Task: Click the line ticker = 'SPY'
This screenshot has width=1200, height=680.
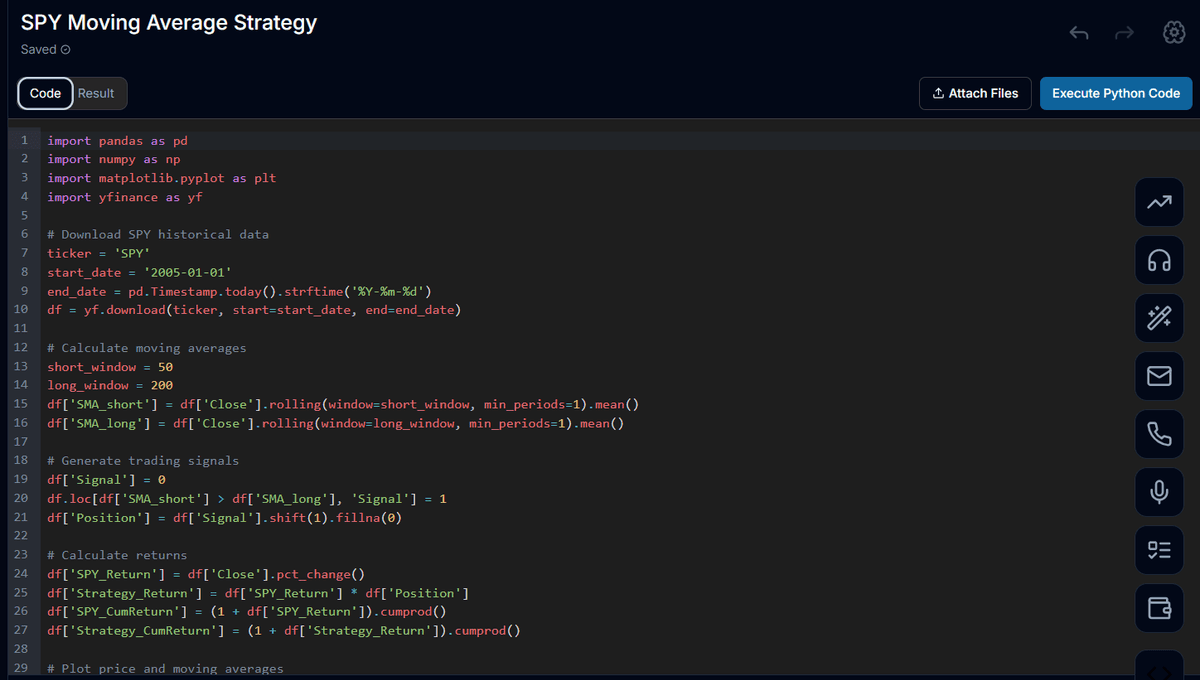Action: [x=98, y=254]
